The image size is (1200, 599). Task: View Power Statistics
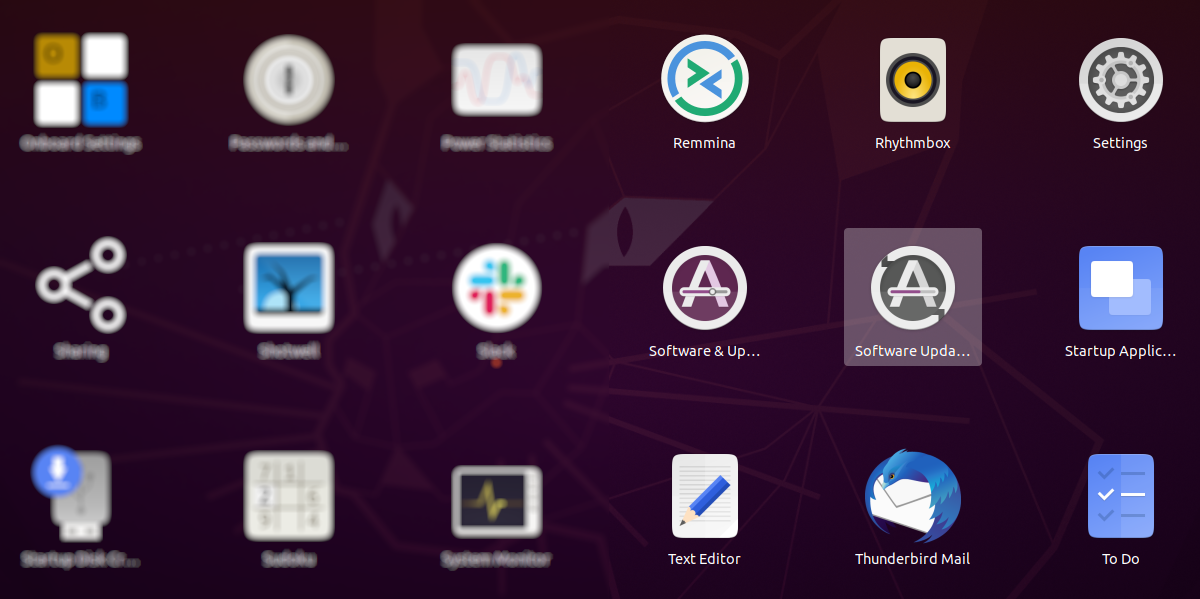coord(496,79)
